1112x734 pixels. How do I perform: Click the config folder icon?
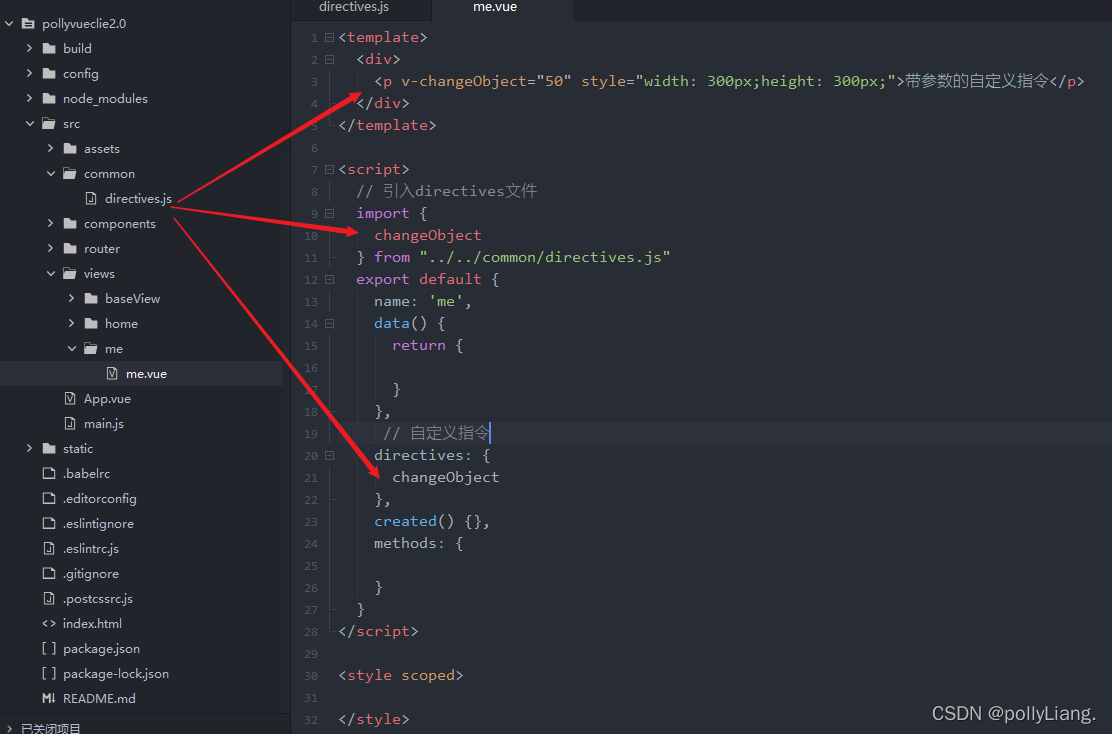point(49,73)
